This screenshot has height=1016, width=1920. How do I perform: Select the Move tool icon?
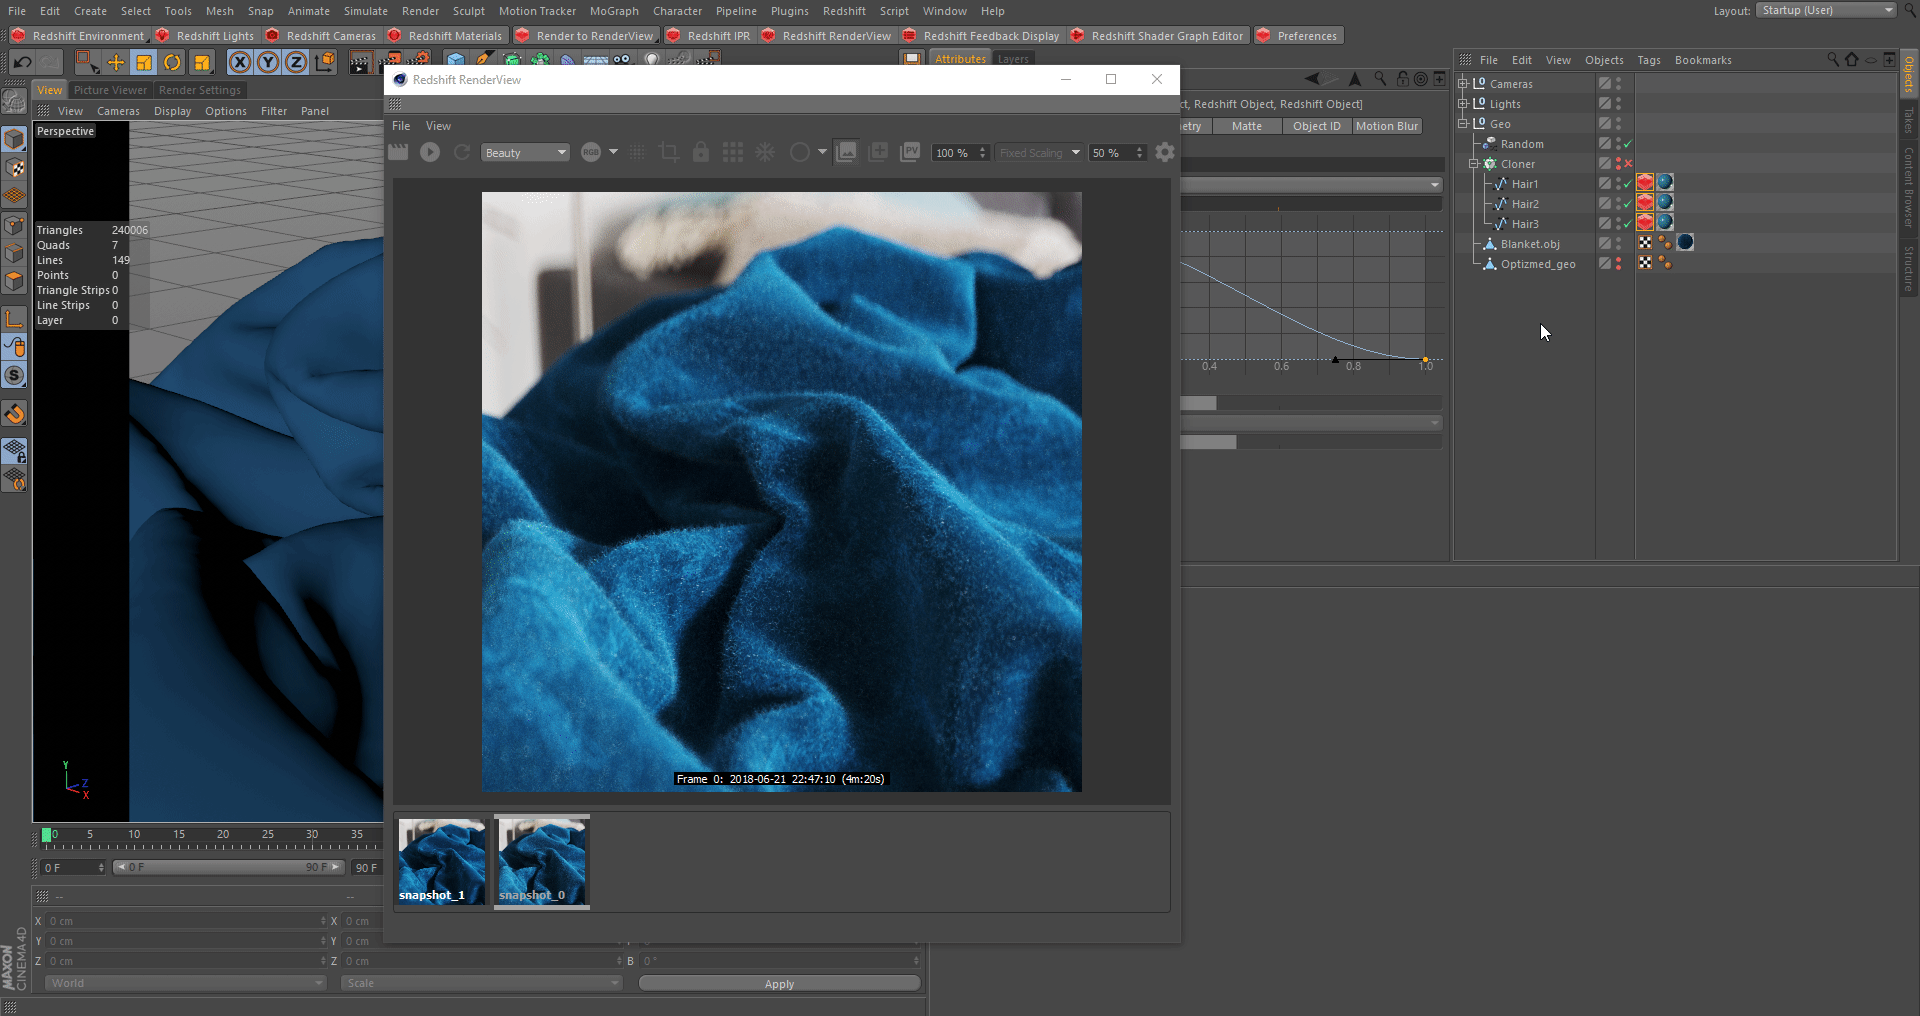[x=116, y=62]
